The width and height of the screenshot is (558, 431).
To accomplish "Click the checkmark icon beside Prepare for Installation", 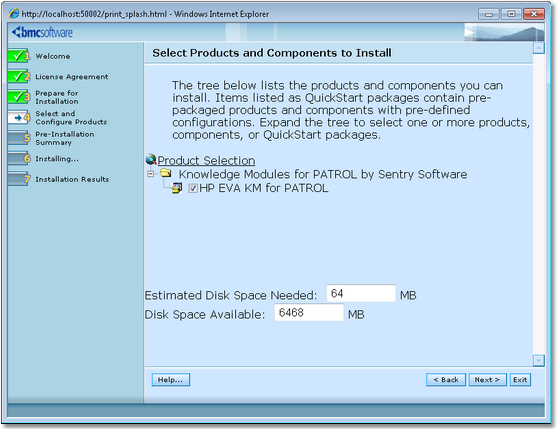I will (19, 97).
